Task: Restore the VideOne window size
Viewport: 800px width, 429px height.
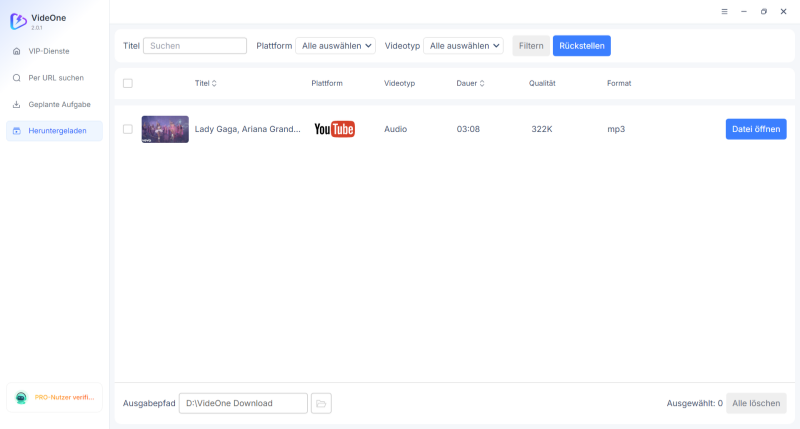Action: click(764, 11)
